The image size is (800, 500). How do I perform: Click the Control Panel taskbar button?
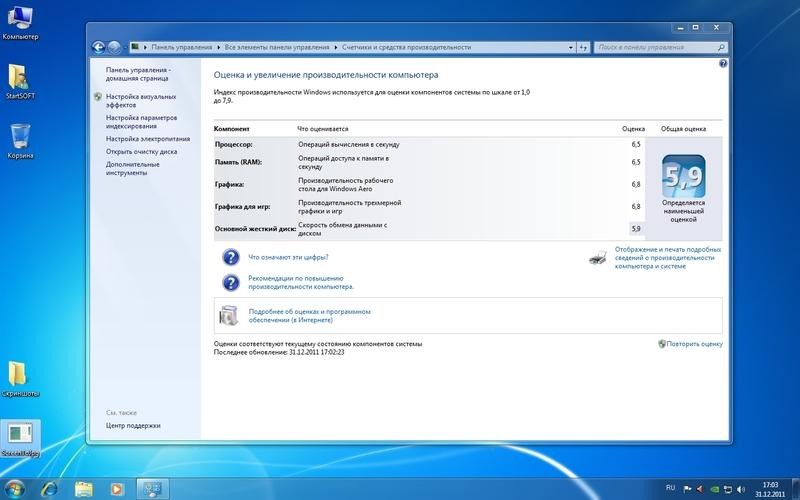point(152,489)
